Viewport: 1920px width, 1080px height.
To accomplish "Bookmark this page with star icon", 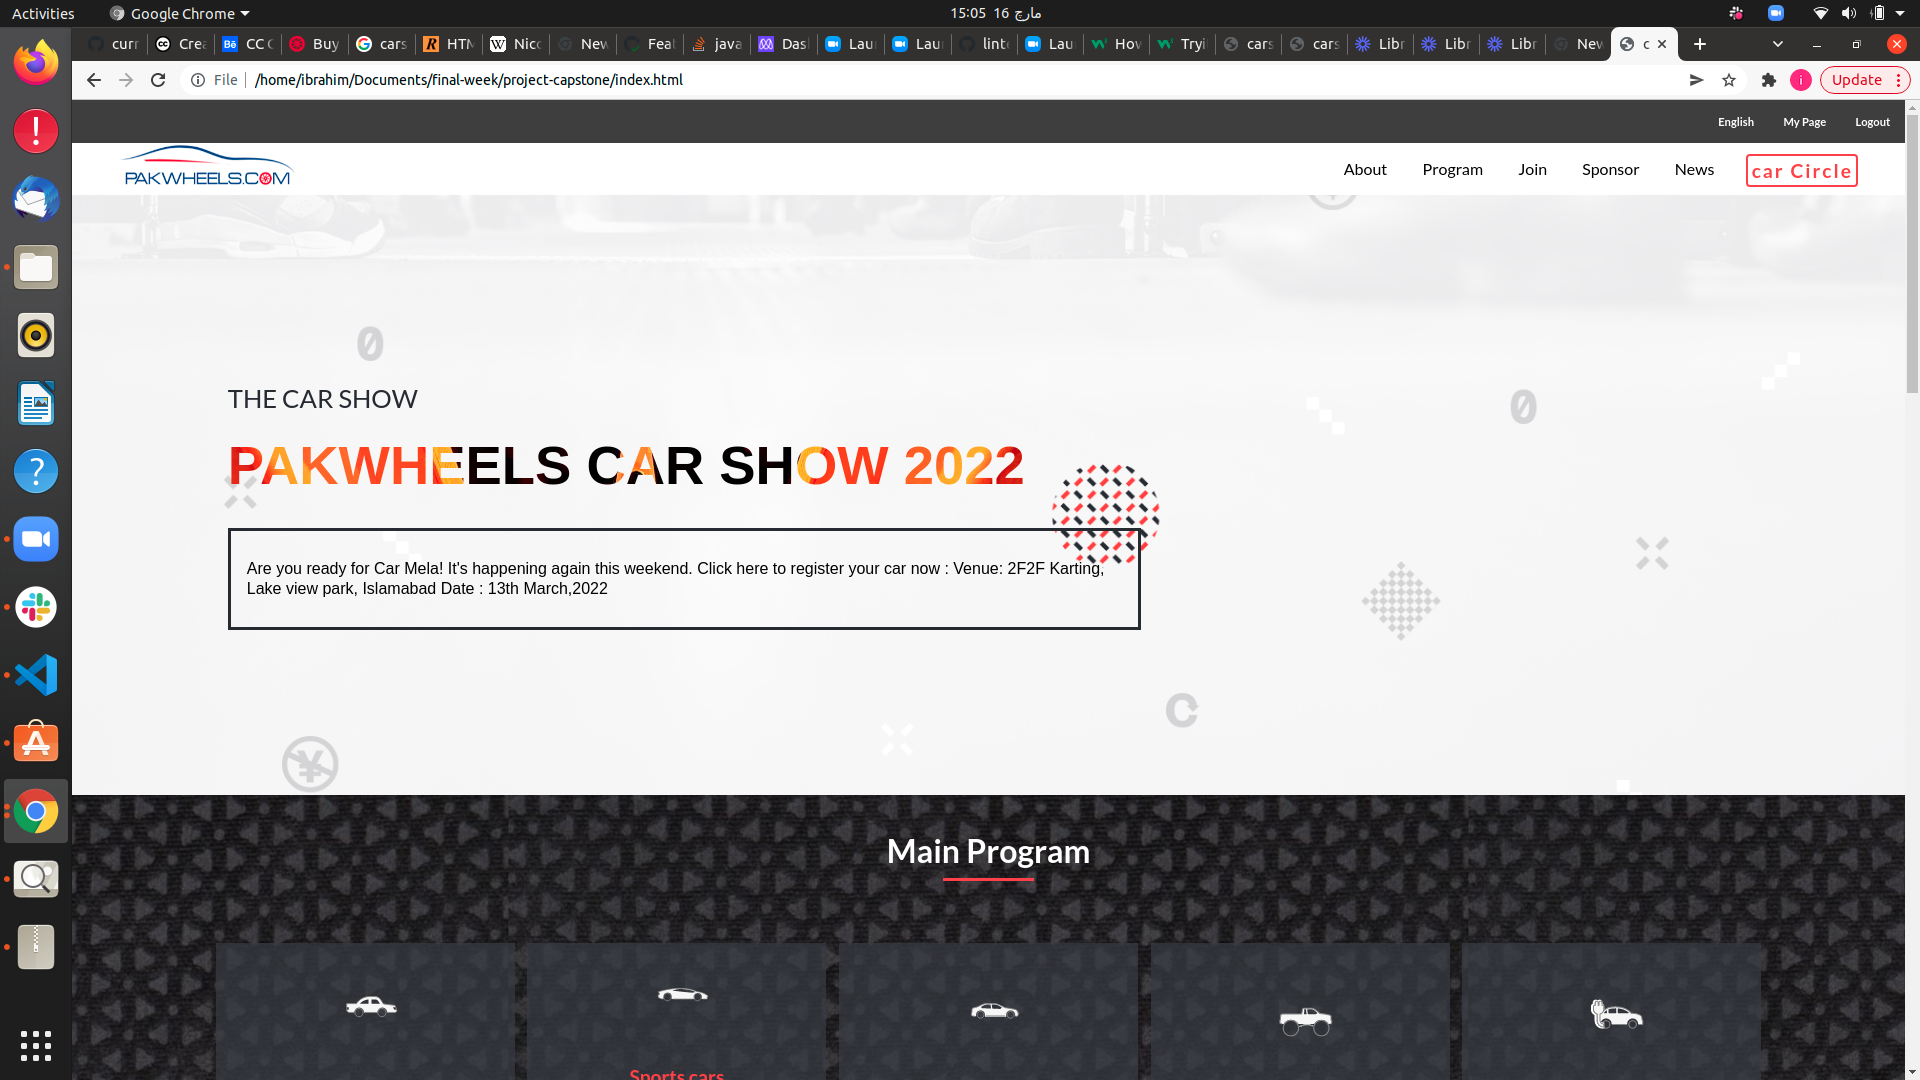I will 1729,80.
